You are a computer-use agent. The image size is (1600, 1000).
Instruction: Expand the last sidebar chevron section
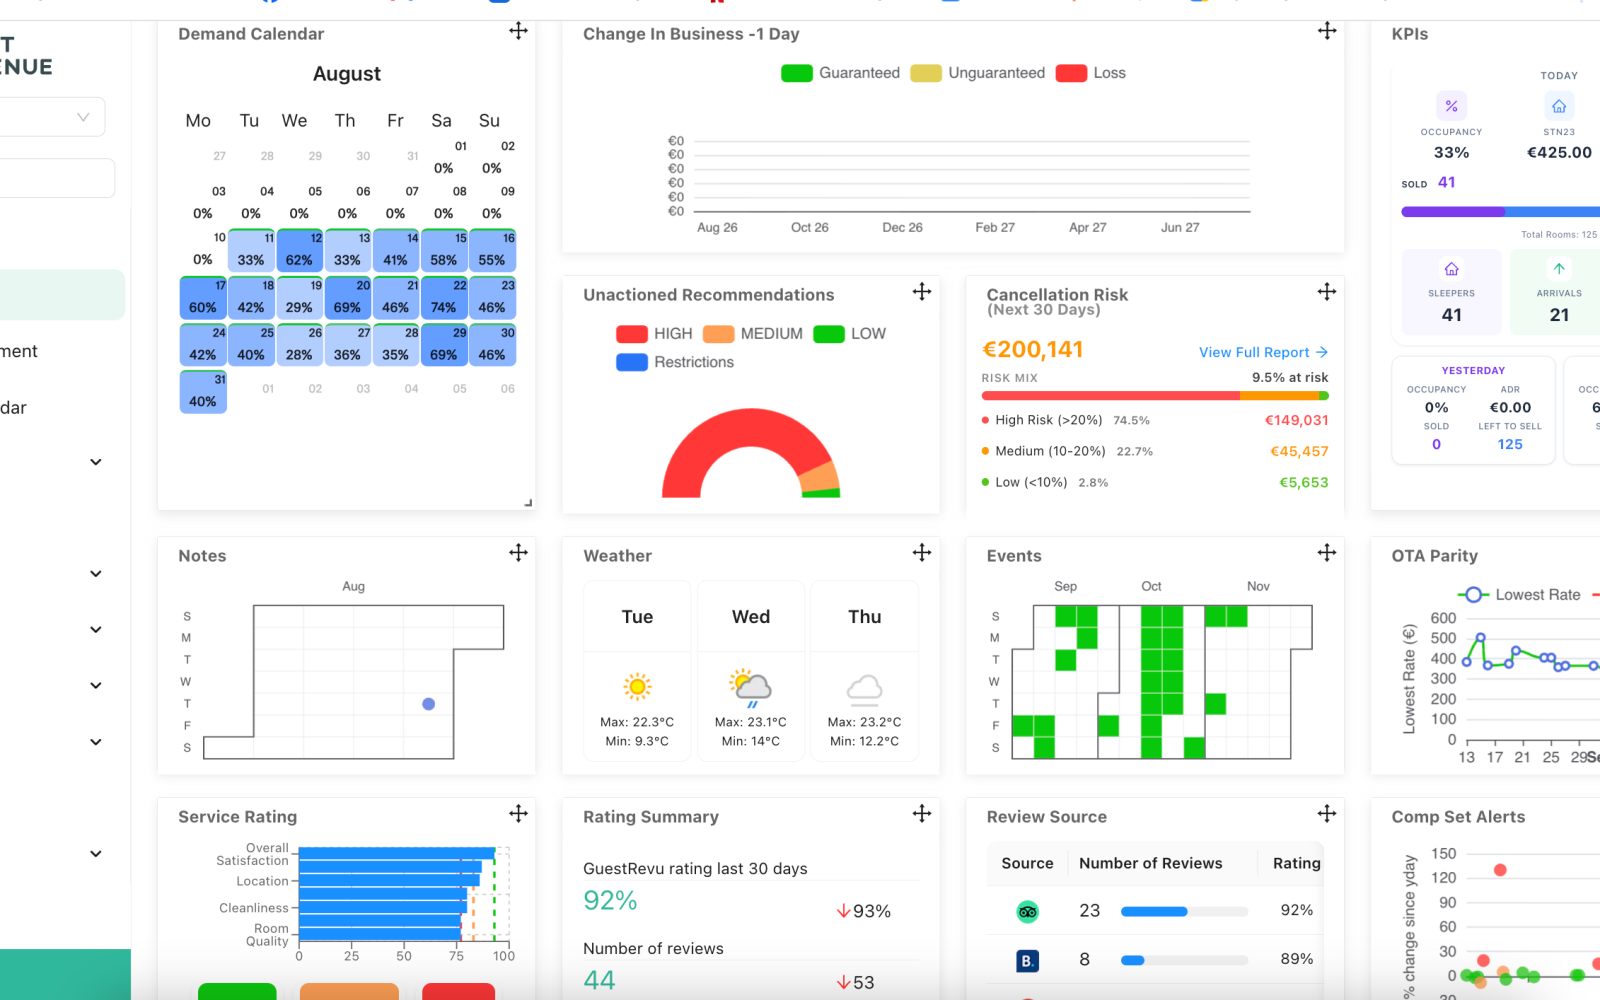(96, 854)
